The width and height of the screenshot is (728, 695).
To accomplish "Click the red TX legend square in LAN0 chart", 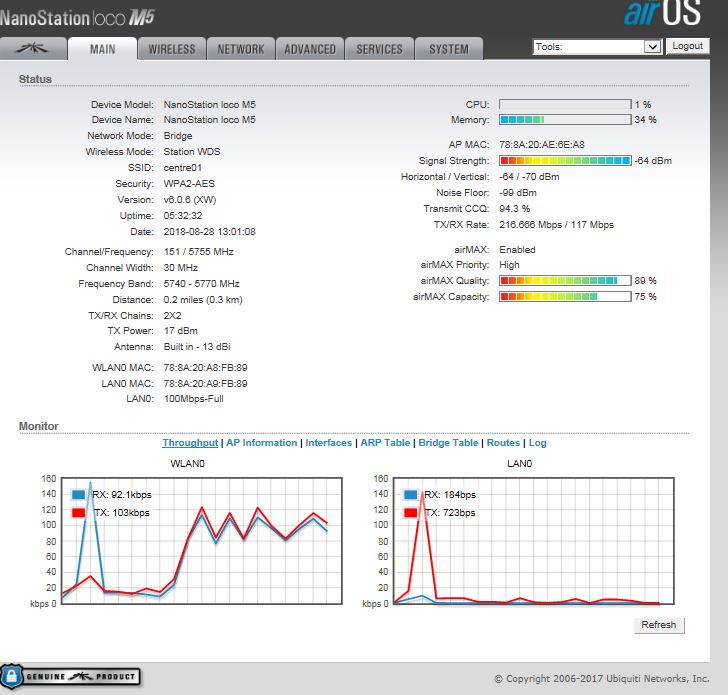I will (x=410, y=513).
